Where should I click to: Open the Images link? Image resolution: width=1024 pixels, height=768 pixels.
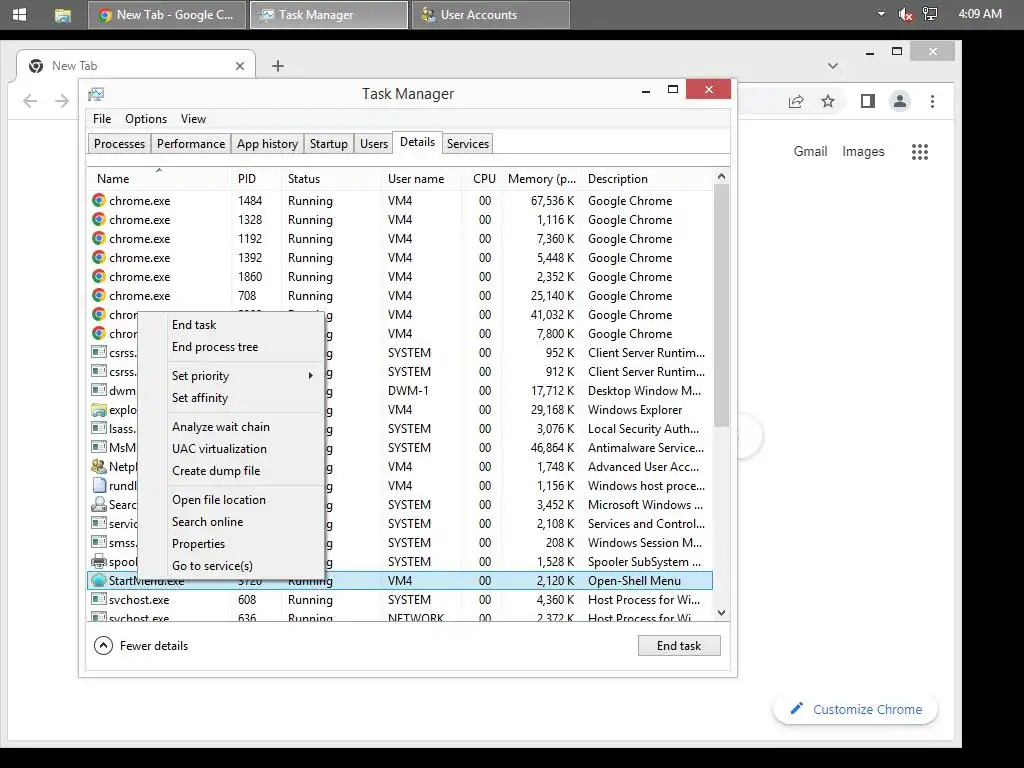[x=863, y=152]
